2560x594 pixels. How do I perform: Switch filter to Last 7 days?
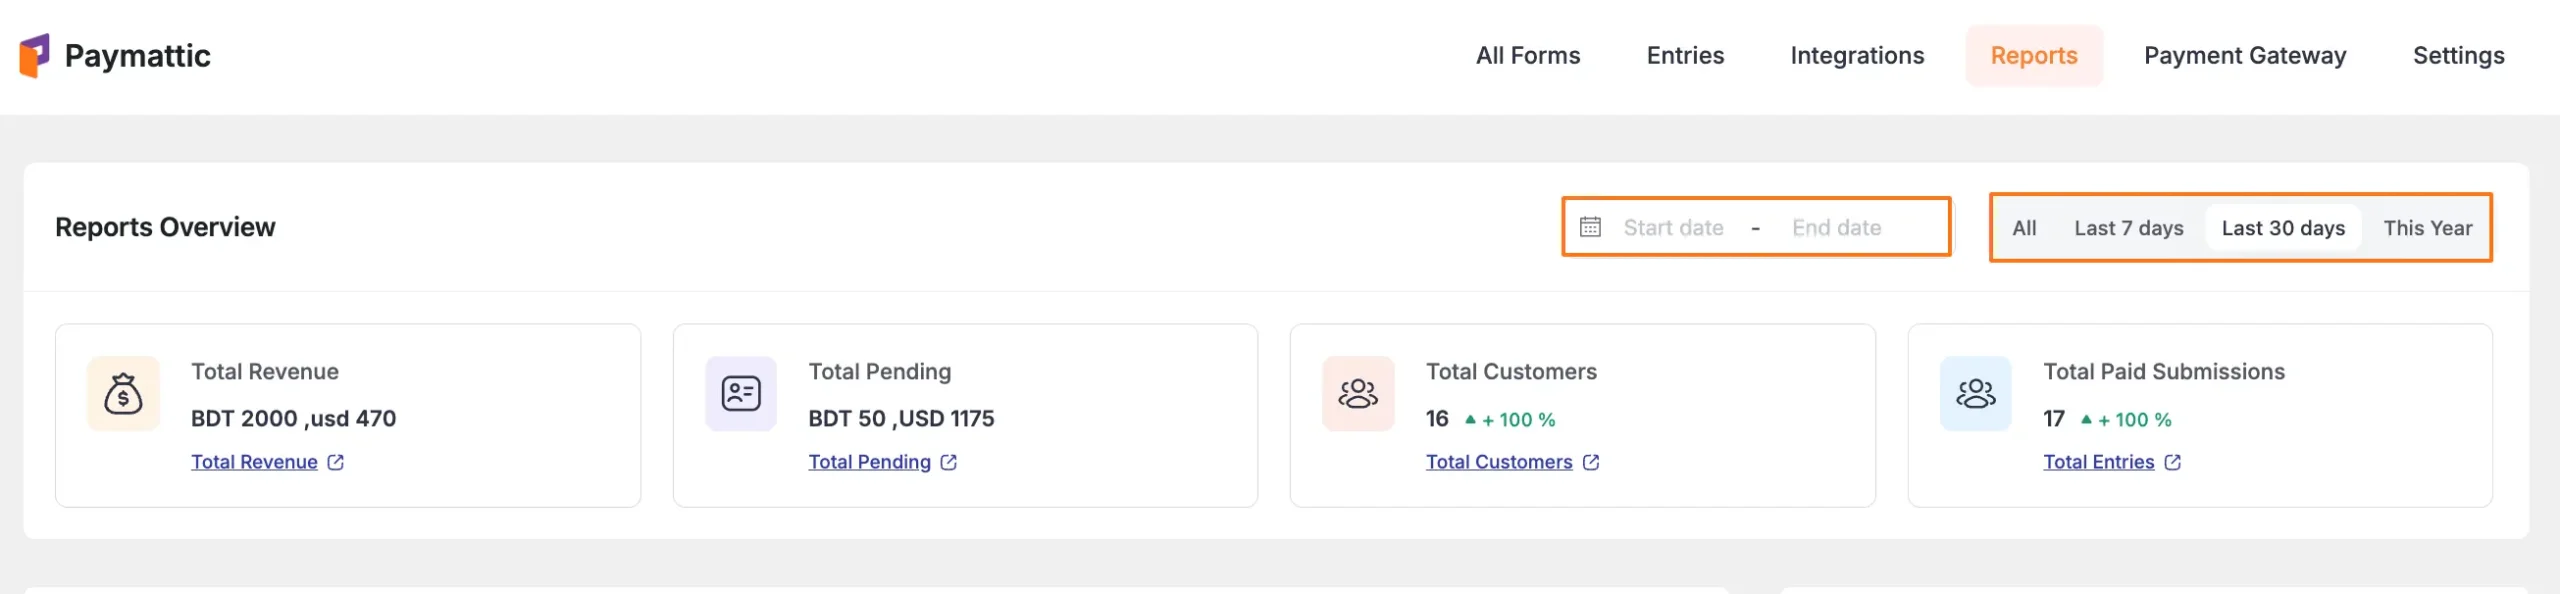point(2128,228)
